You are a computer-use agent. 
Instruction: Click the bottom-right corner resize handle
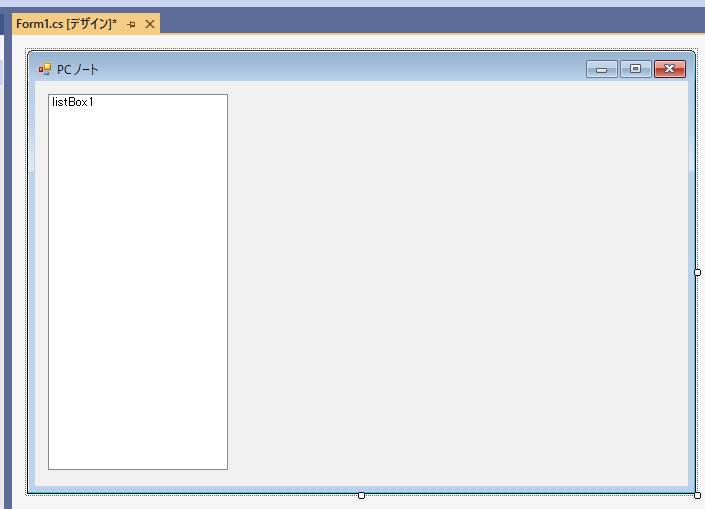[x=697, y=495]
